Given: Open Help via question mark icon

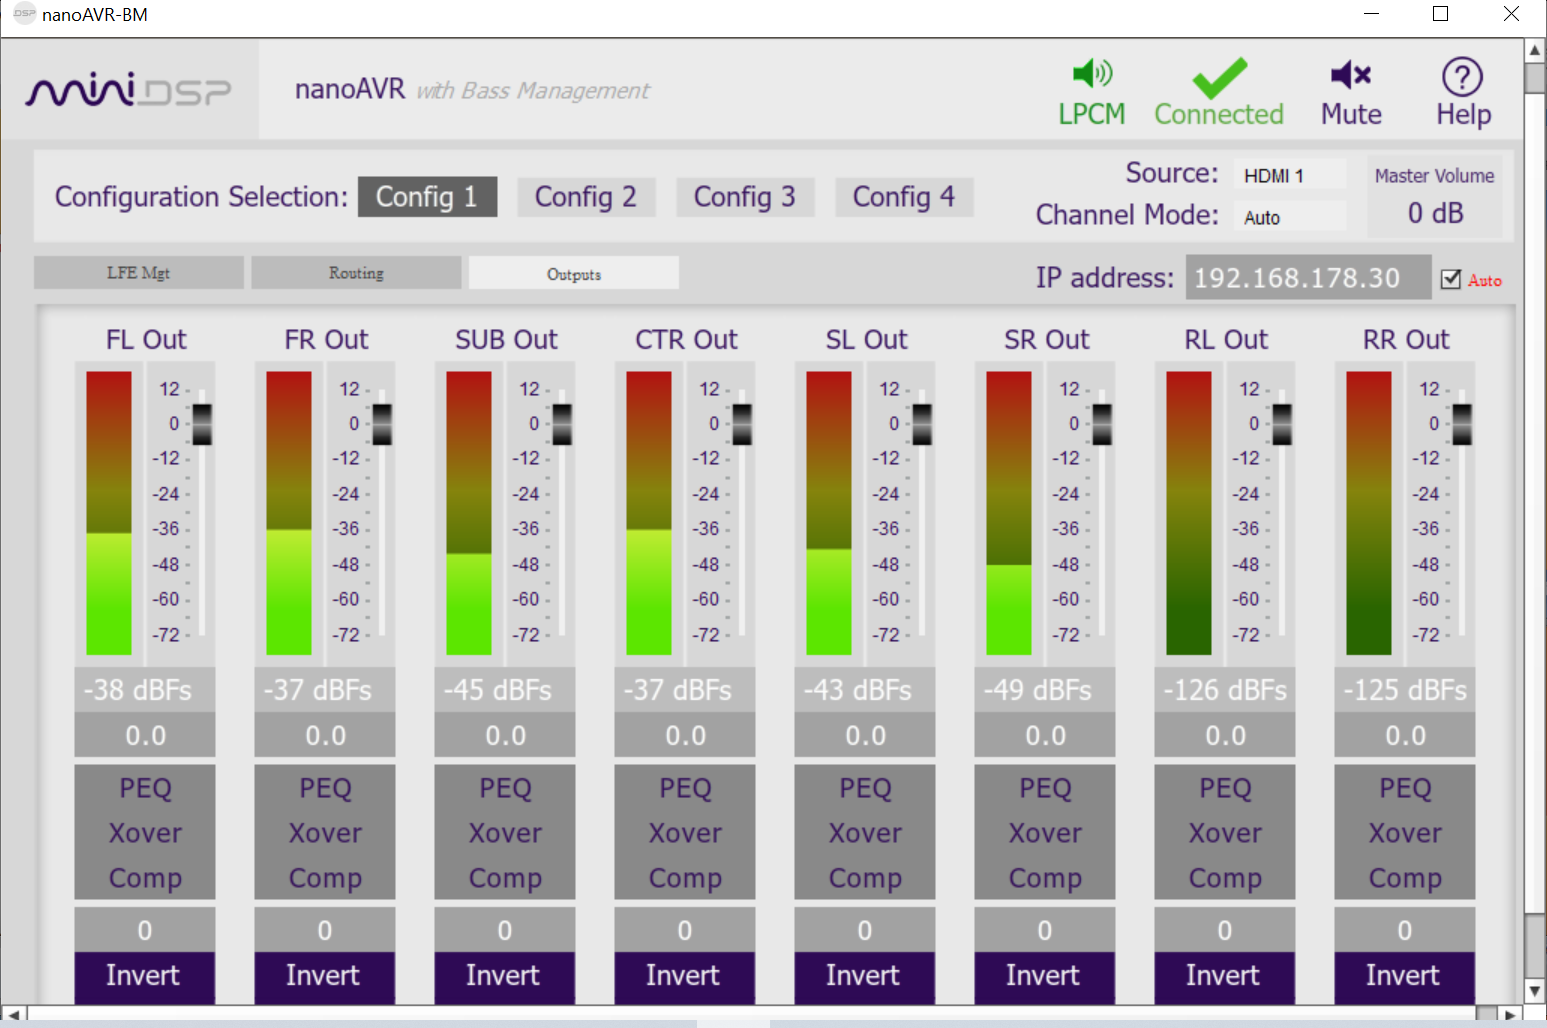Looking at the screenshot, I should point(1462,76).
